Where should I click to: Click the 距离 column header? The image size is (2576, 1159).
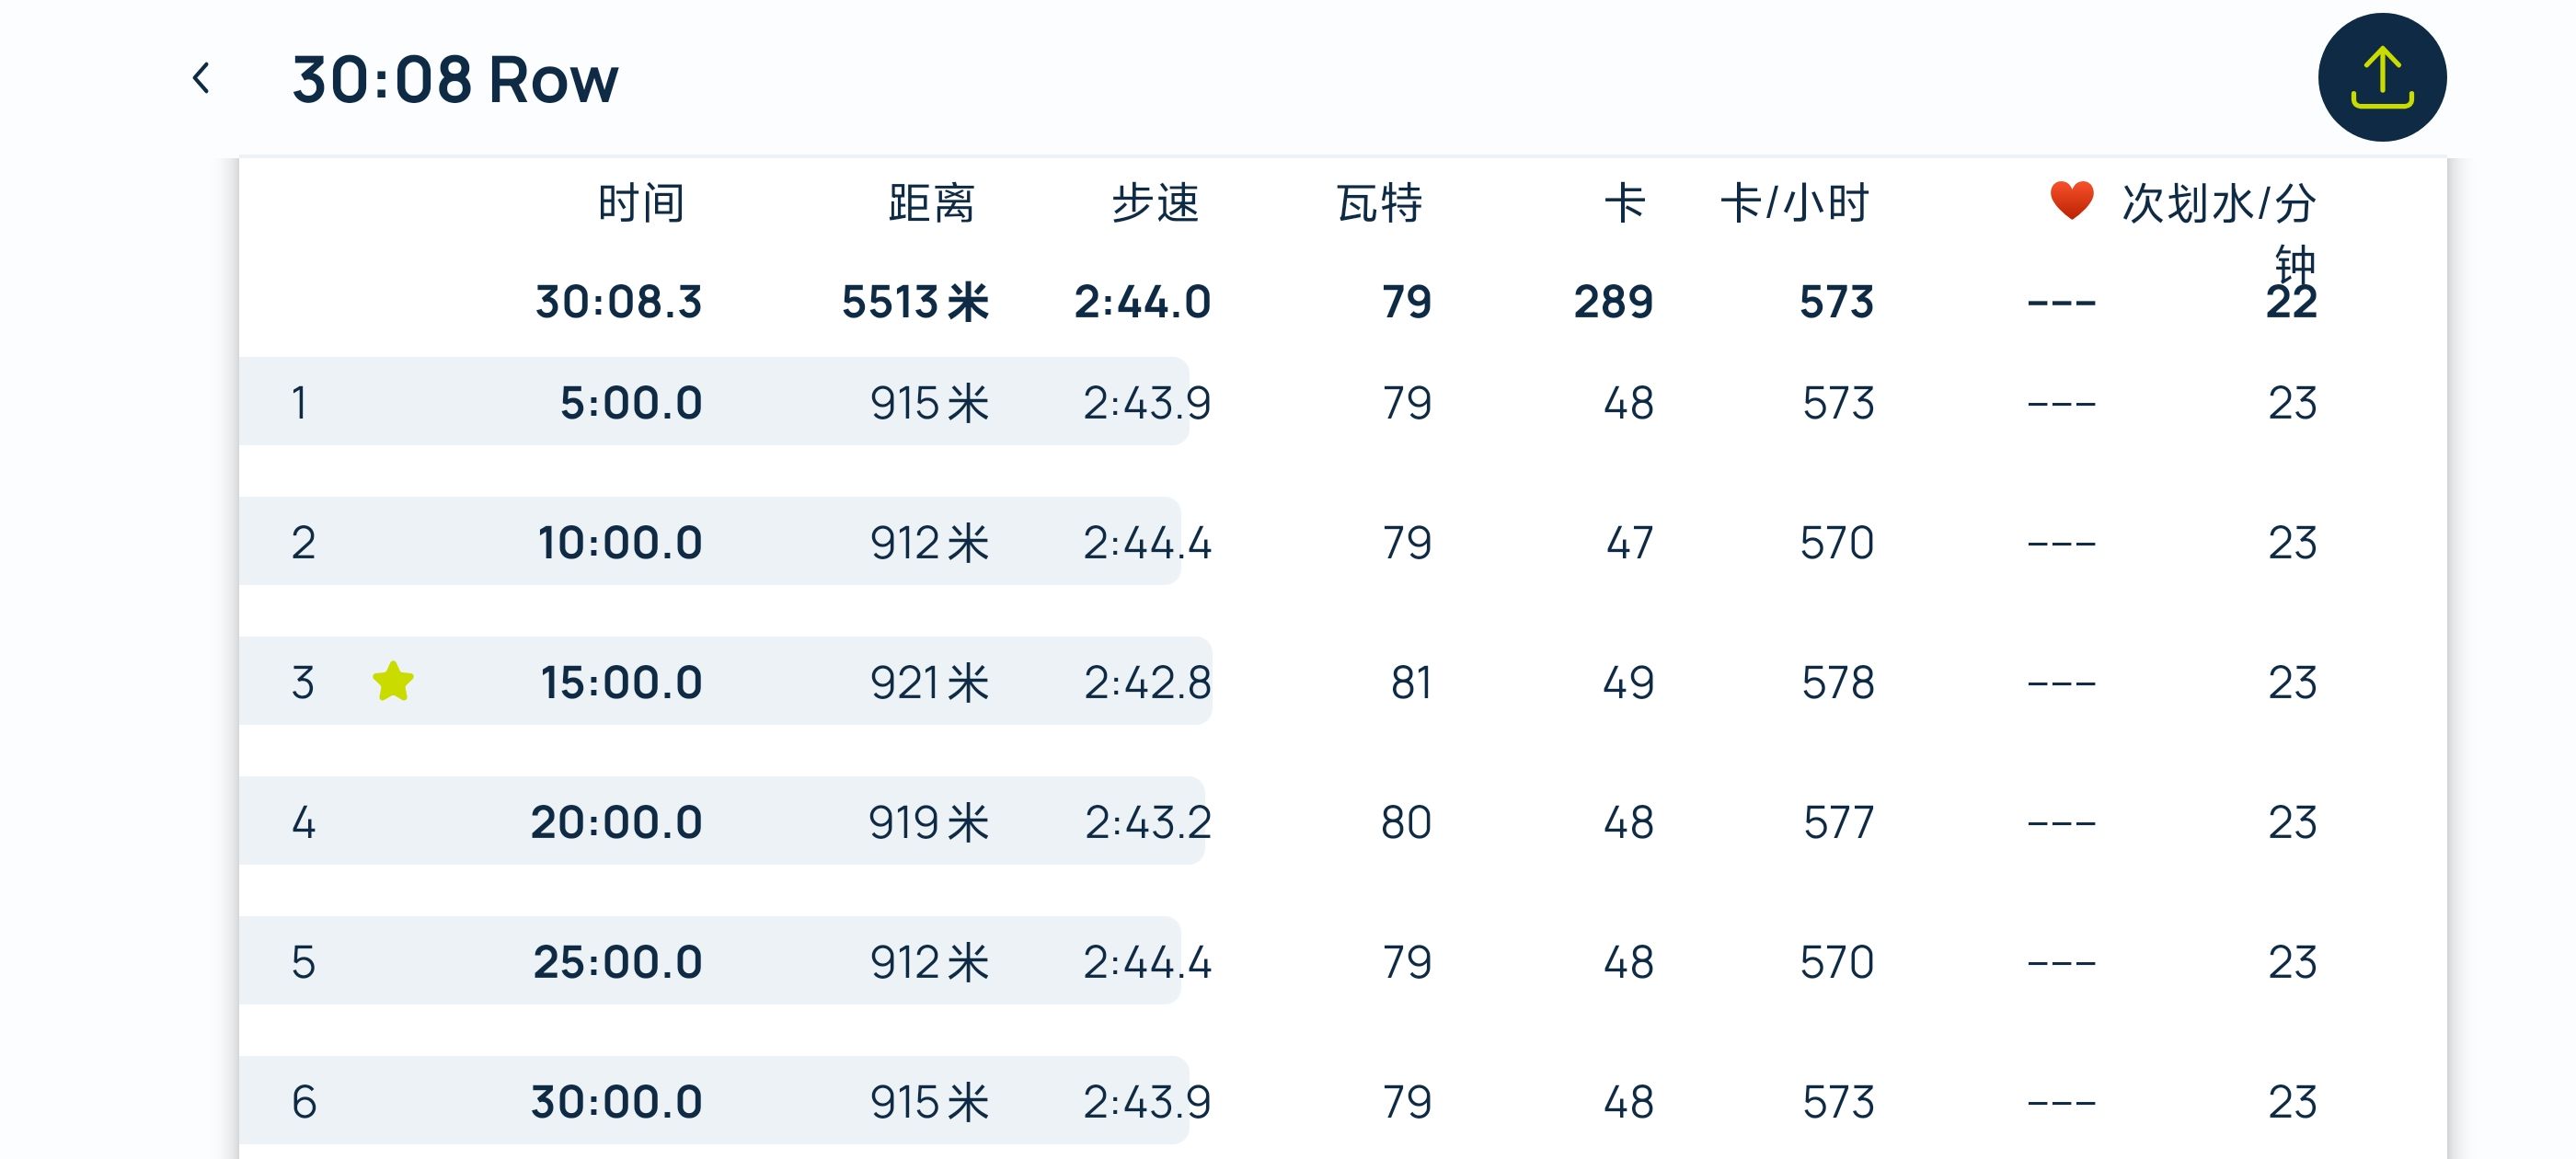tap(931, 203)
